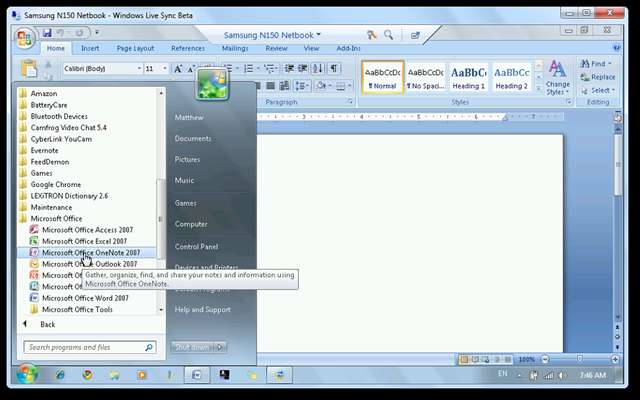Open Google Chrome from the taskbar
Viewport: 640px width, 400px height.
tap(87, 375)
